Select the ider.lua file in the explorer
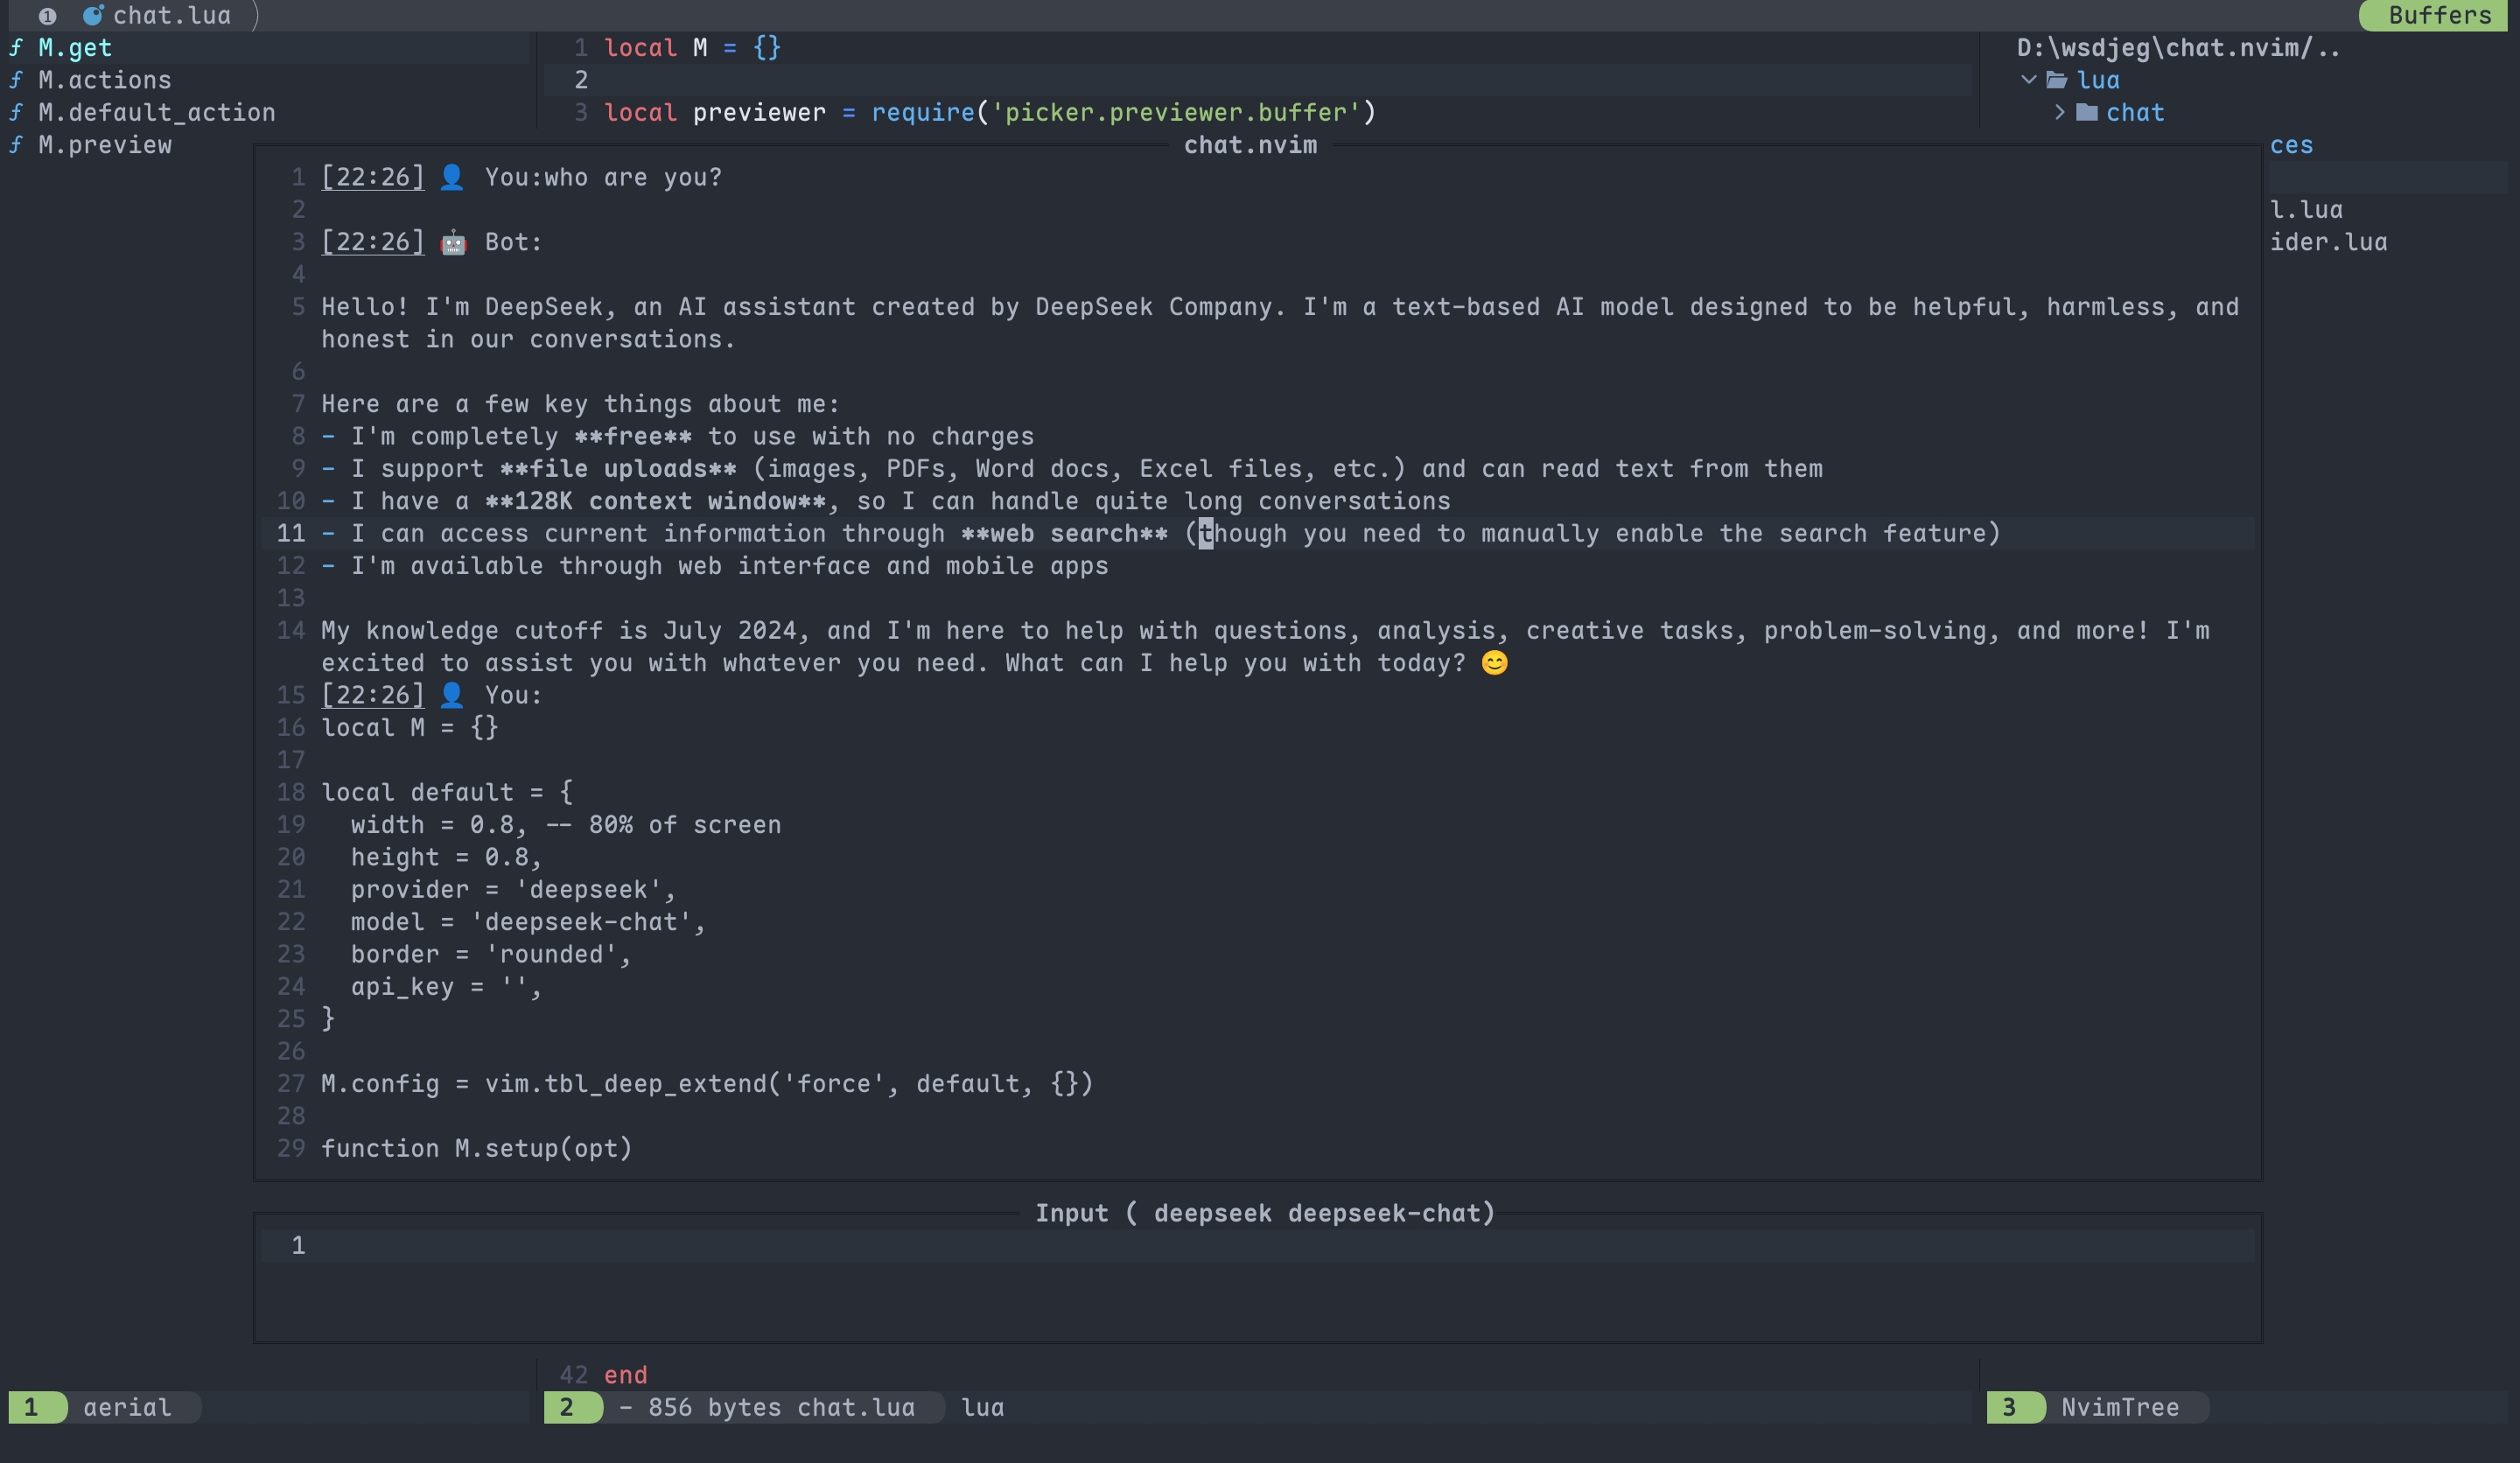Viewport: 2520px width, 1463px height. tap(2329, 241)
